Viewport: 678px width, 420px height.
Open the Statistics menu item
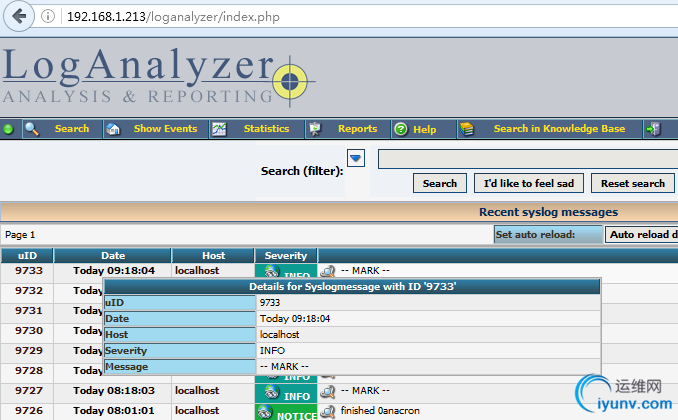(x=266, y=128)
